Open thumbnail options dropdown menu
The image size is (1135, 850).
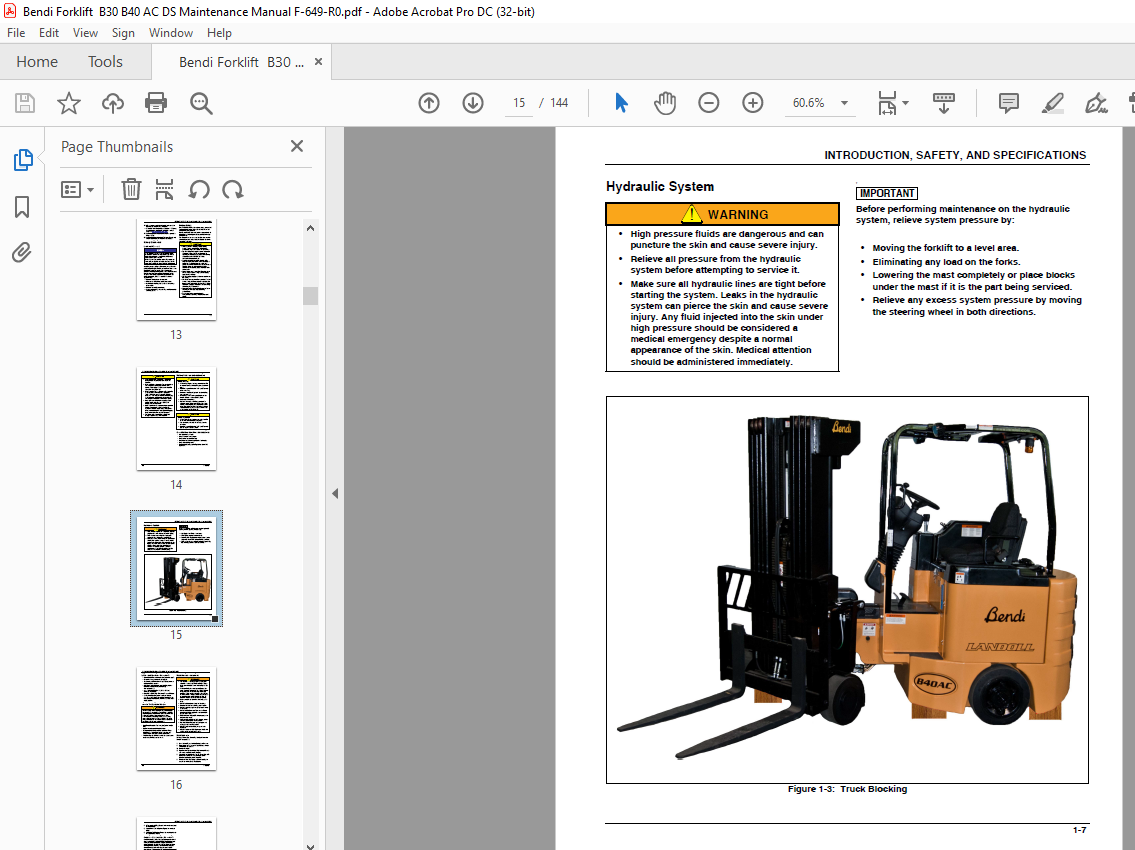pyautogui.click(x=77, y=190)
